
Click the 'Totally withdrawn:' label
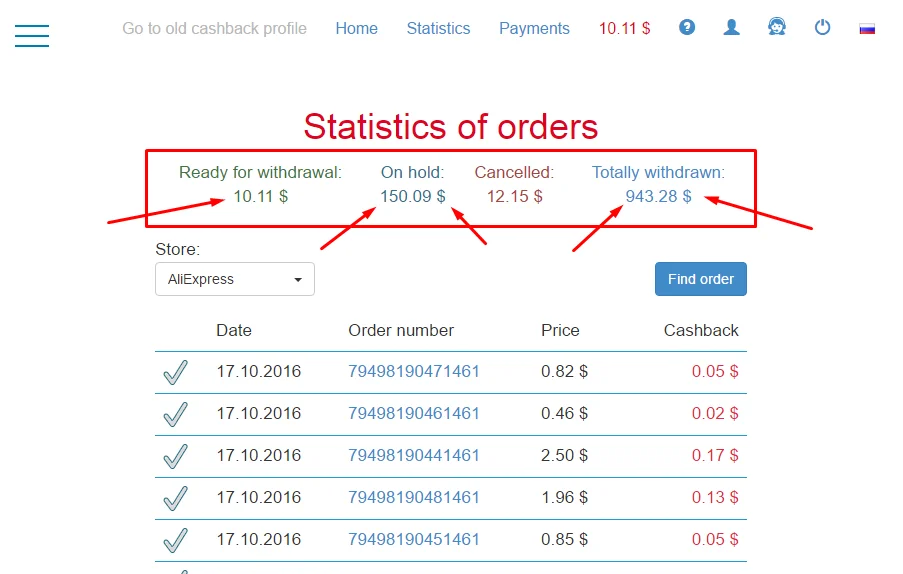click(658, 173)
